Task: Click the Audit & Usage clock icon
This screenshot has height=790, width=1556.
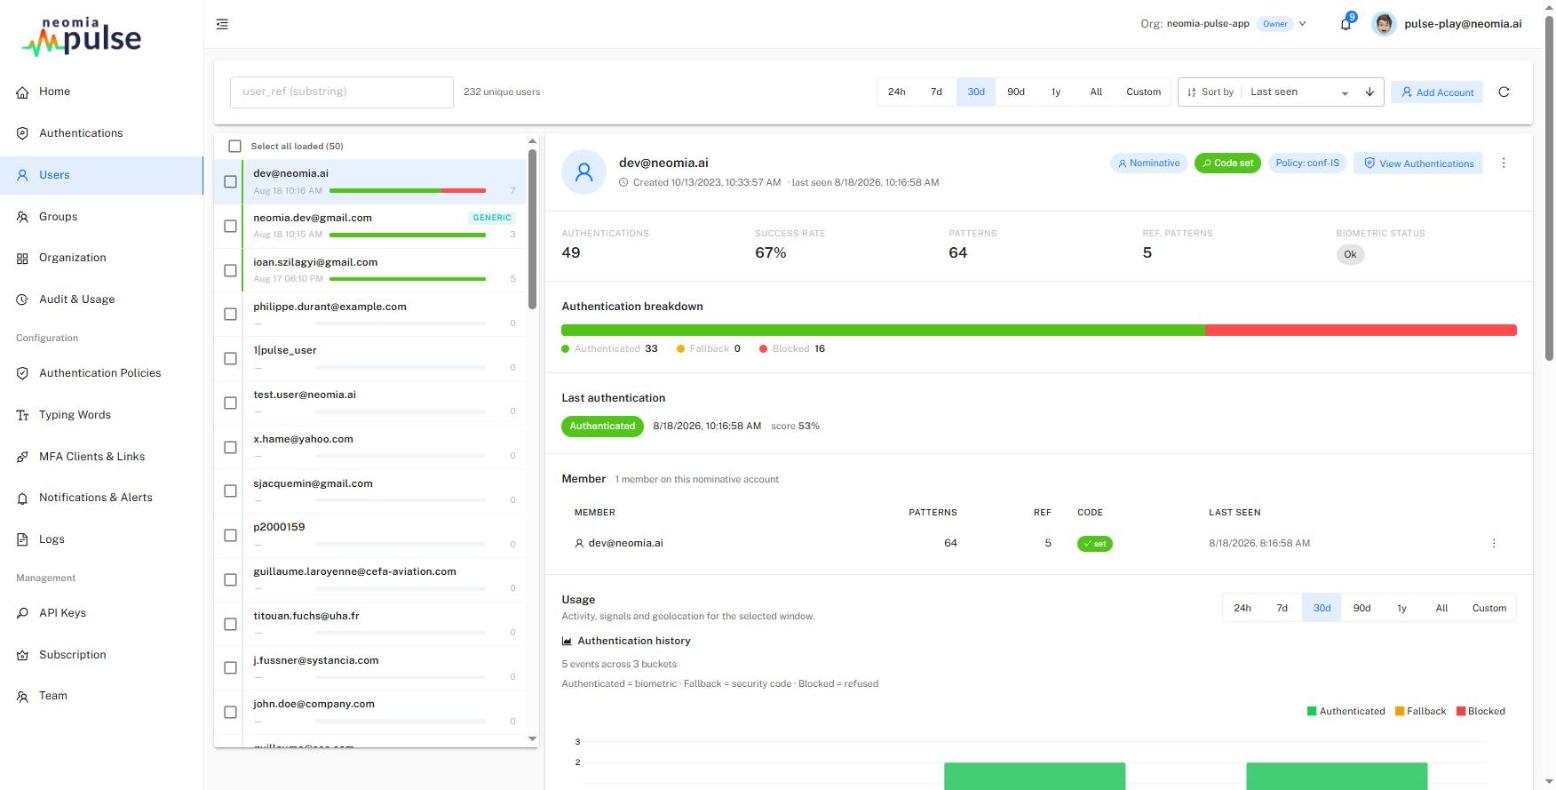Action: tap(22, 300)
